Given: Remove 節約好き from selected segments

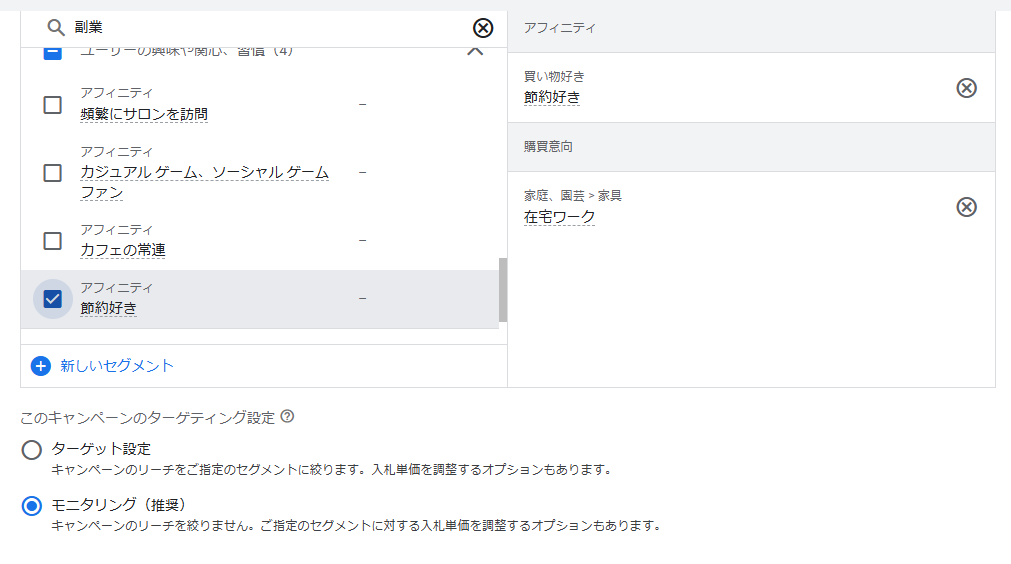Looking at the screenshot, I should pyautogui.click(x=966, y=88).
